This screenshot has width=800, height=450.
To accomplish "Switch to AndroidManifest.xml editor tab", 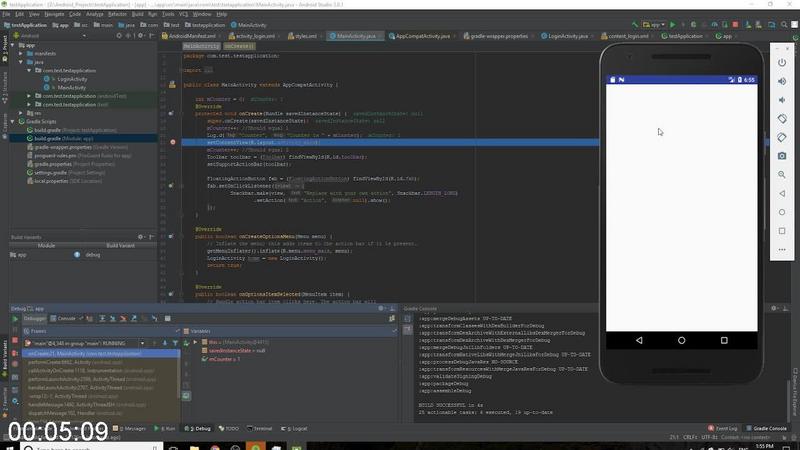I will click(189, 36).
